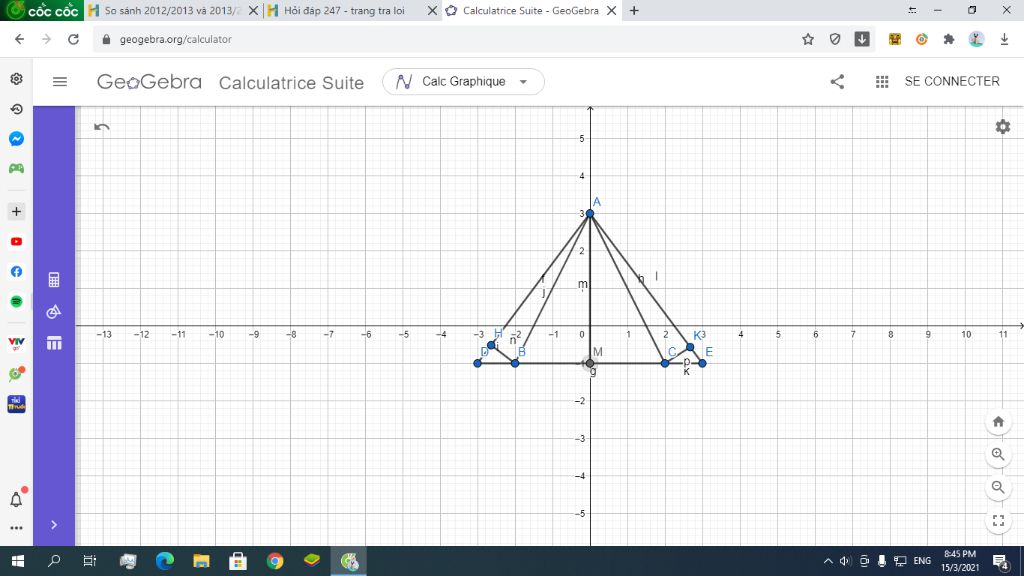Open the browser extensions puzzle icon
1024x576 pixels.
pos(949,39)
